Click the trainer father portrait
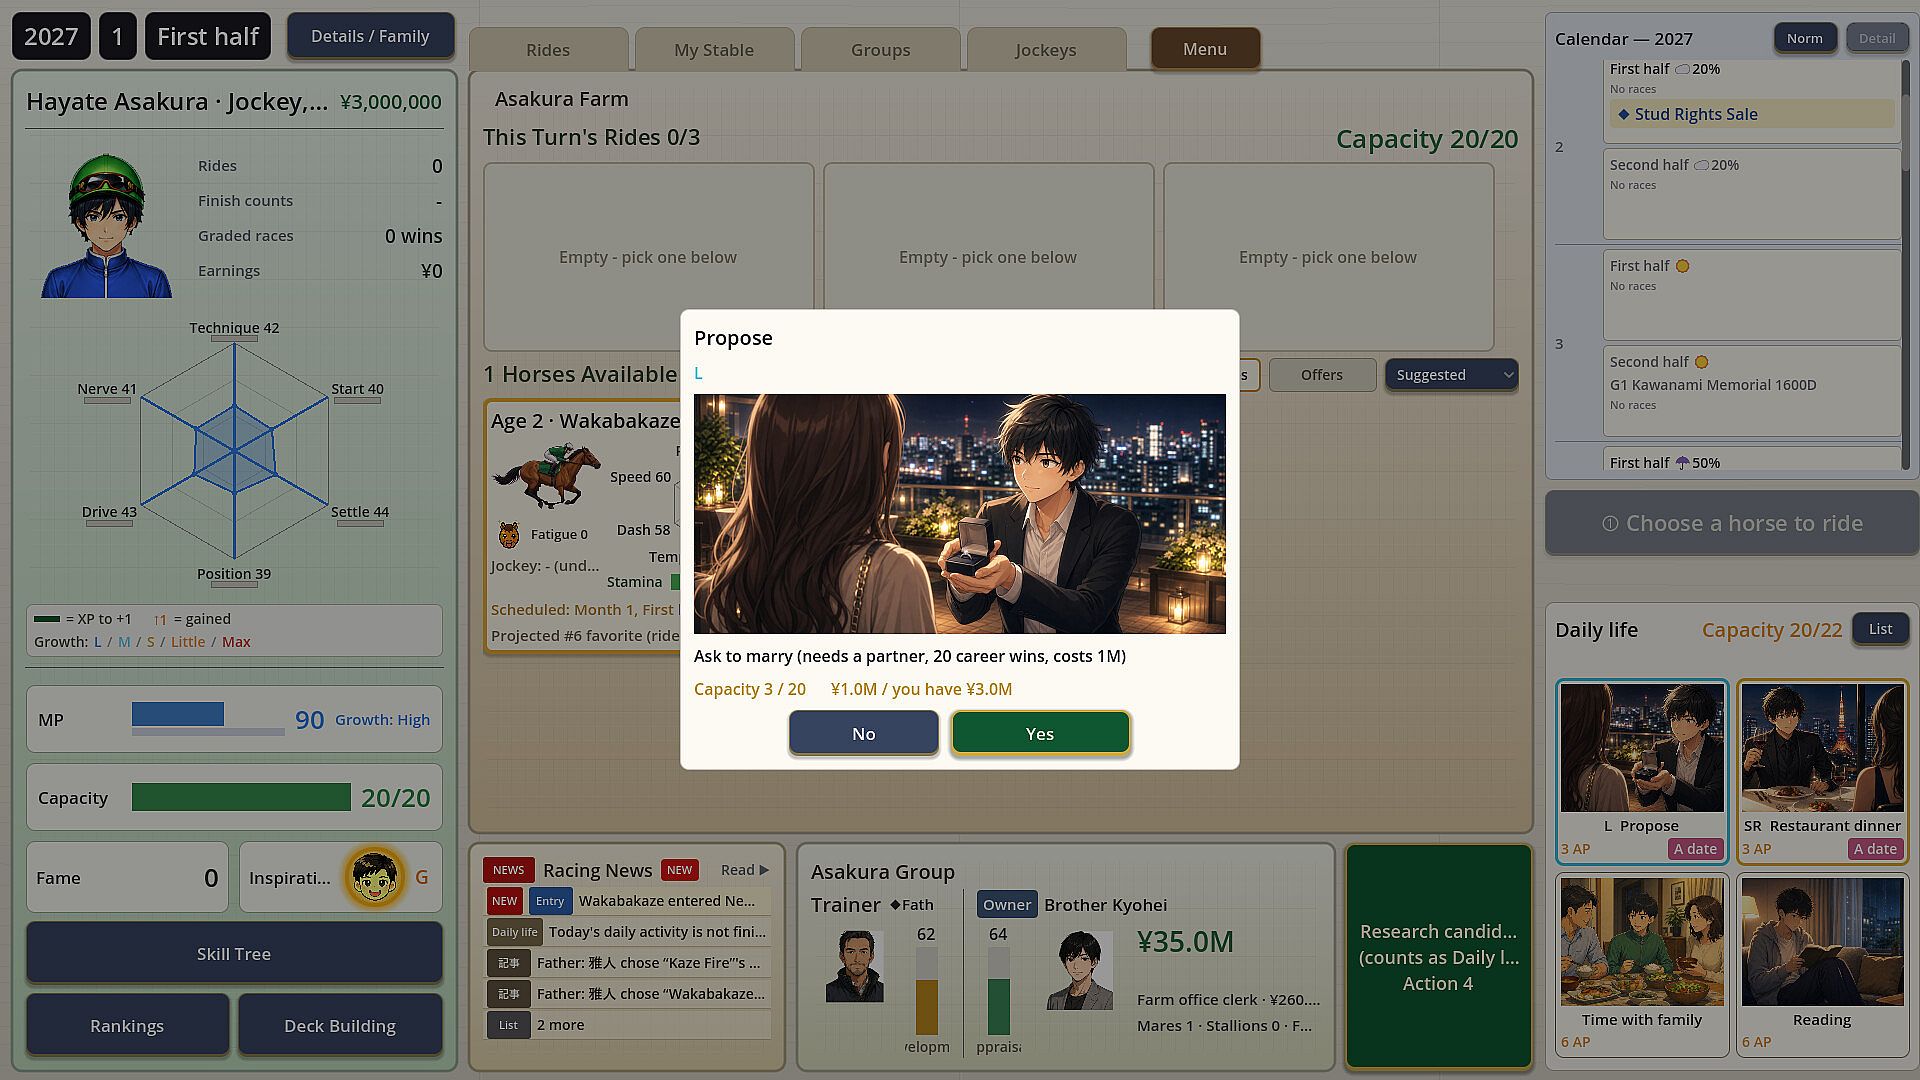The image size is (1920, 1080). pyautogui.click(x=854, y=966)
